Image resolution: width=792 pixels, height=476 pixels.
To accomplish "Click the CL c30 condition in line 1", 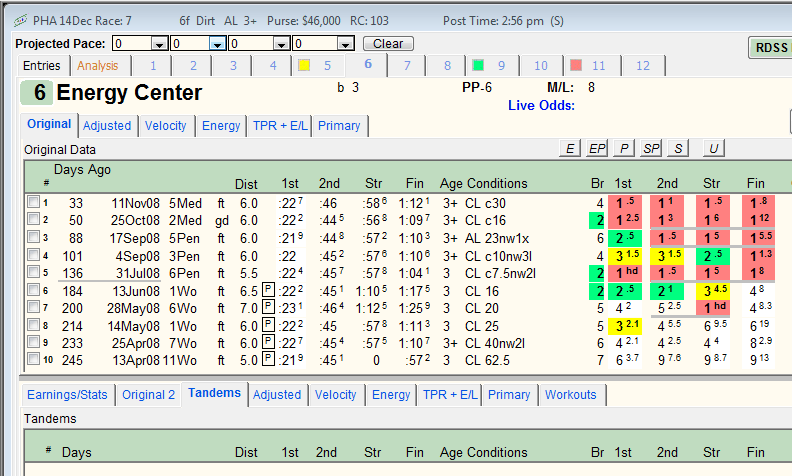I will (485, 203).
